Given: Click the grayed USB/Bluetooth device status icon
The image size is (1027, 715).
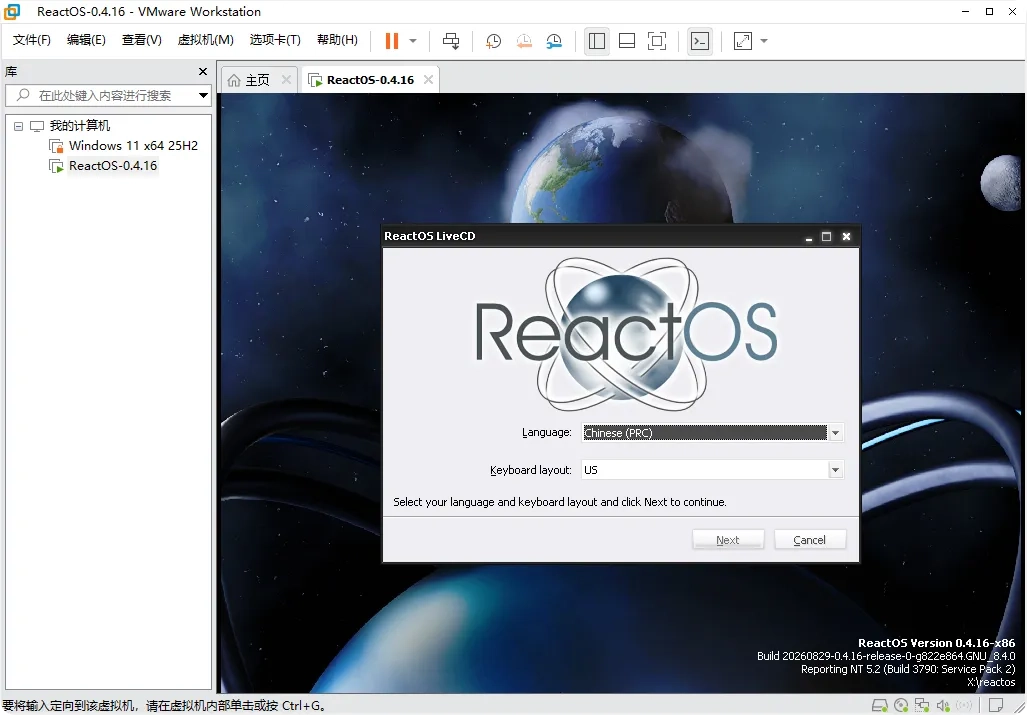Looking at the screenshot, I should click(x=963, y=706).
